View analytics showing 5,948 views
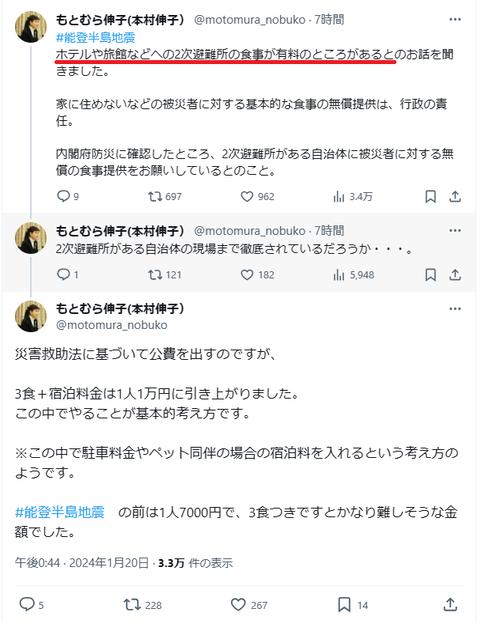 point(354,275)
